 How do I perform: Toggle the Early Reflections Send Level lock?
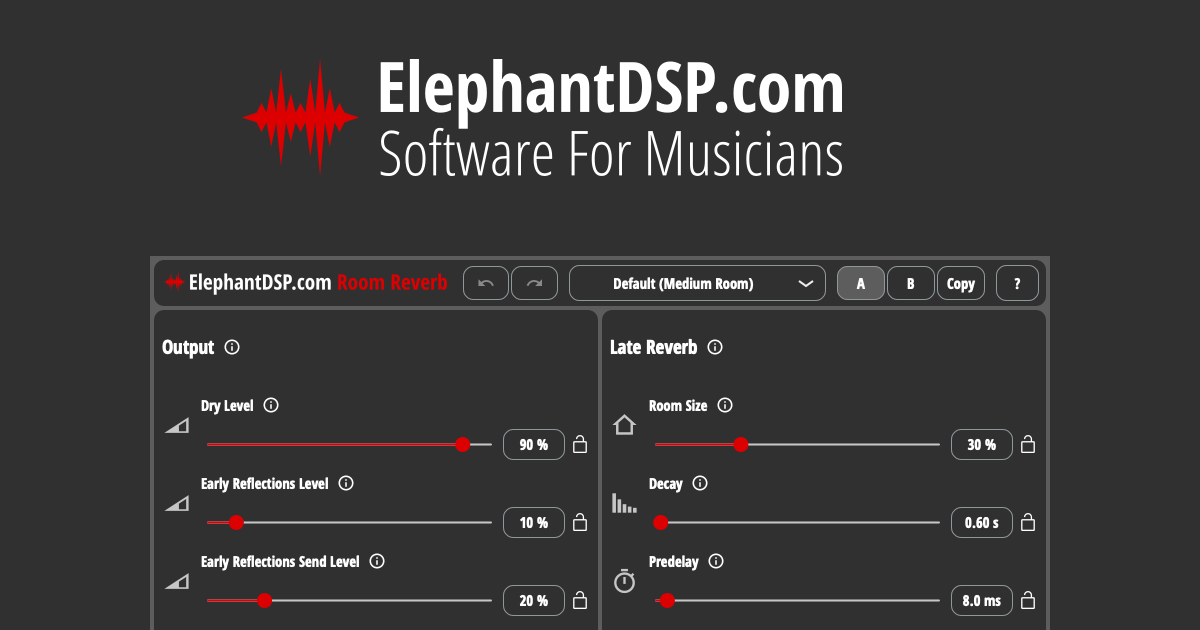click(580, 600)
